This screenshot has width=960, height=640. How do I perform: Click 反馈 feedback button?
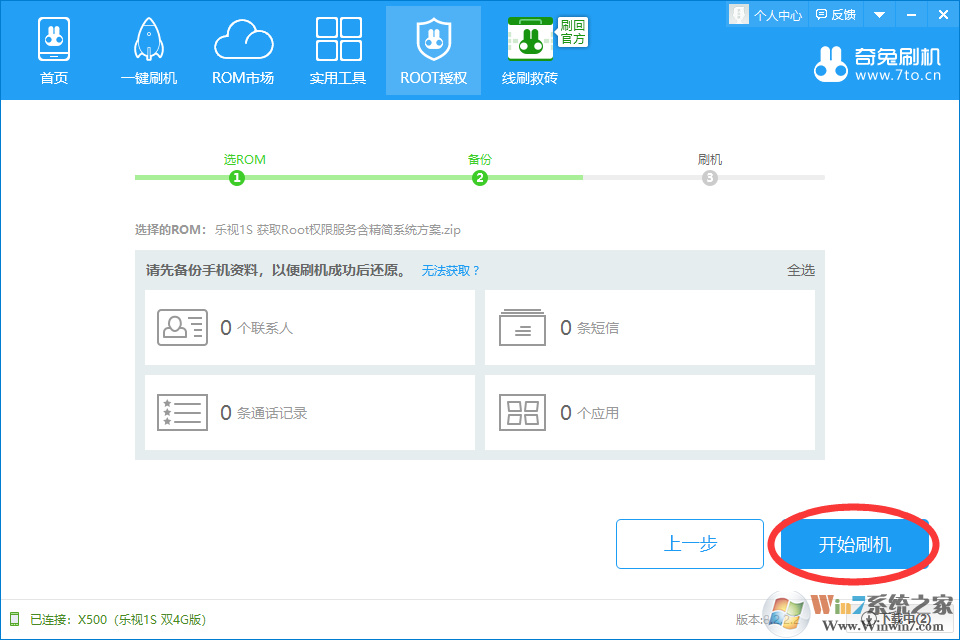coord(836,15)
